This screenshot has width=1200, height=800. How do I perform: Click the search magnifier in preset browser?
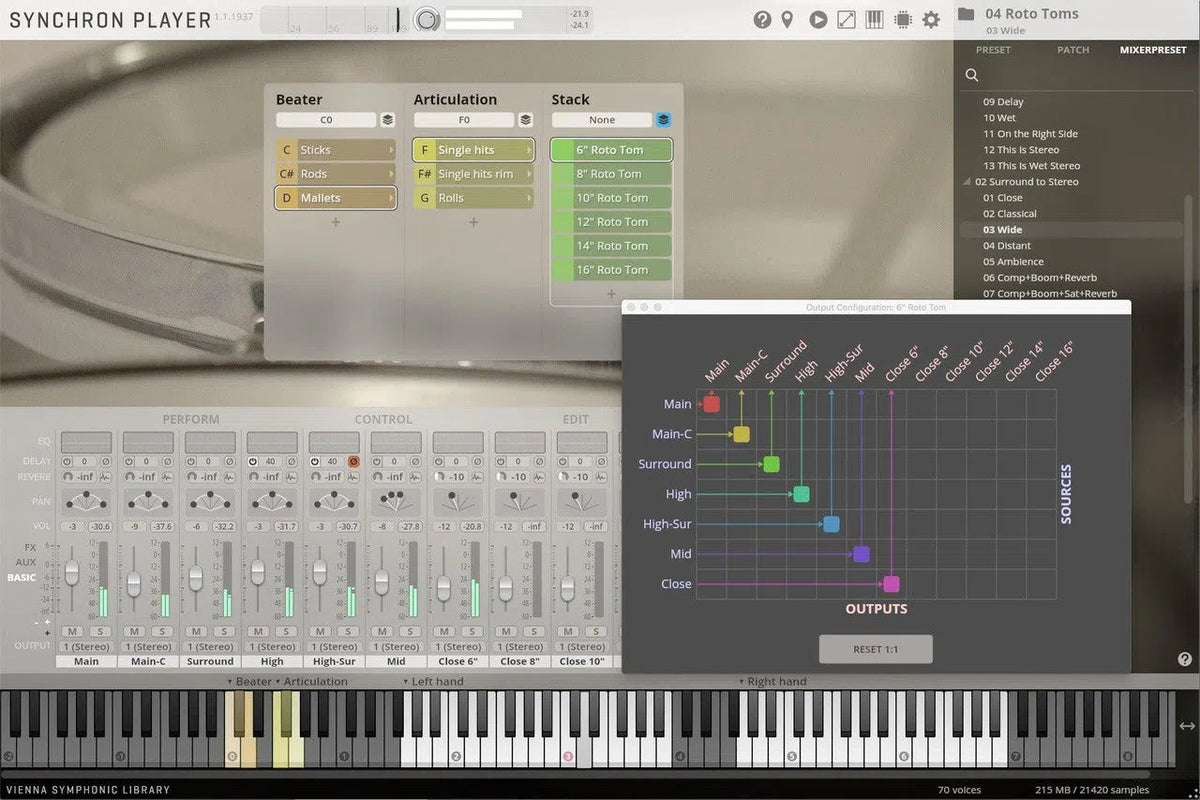pos(972,75)
